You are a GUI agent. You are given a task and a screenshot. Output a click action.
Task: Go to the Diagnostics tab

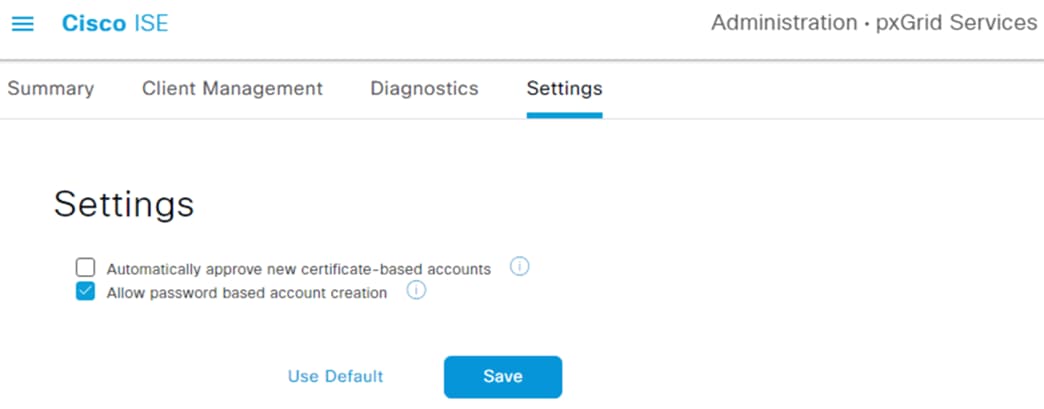click(x=424, y=89)
